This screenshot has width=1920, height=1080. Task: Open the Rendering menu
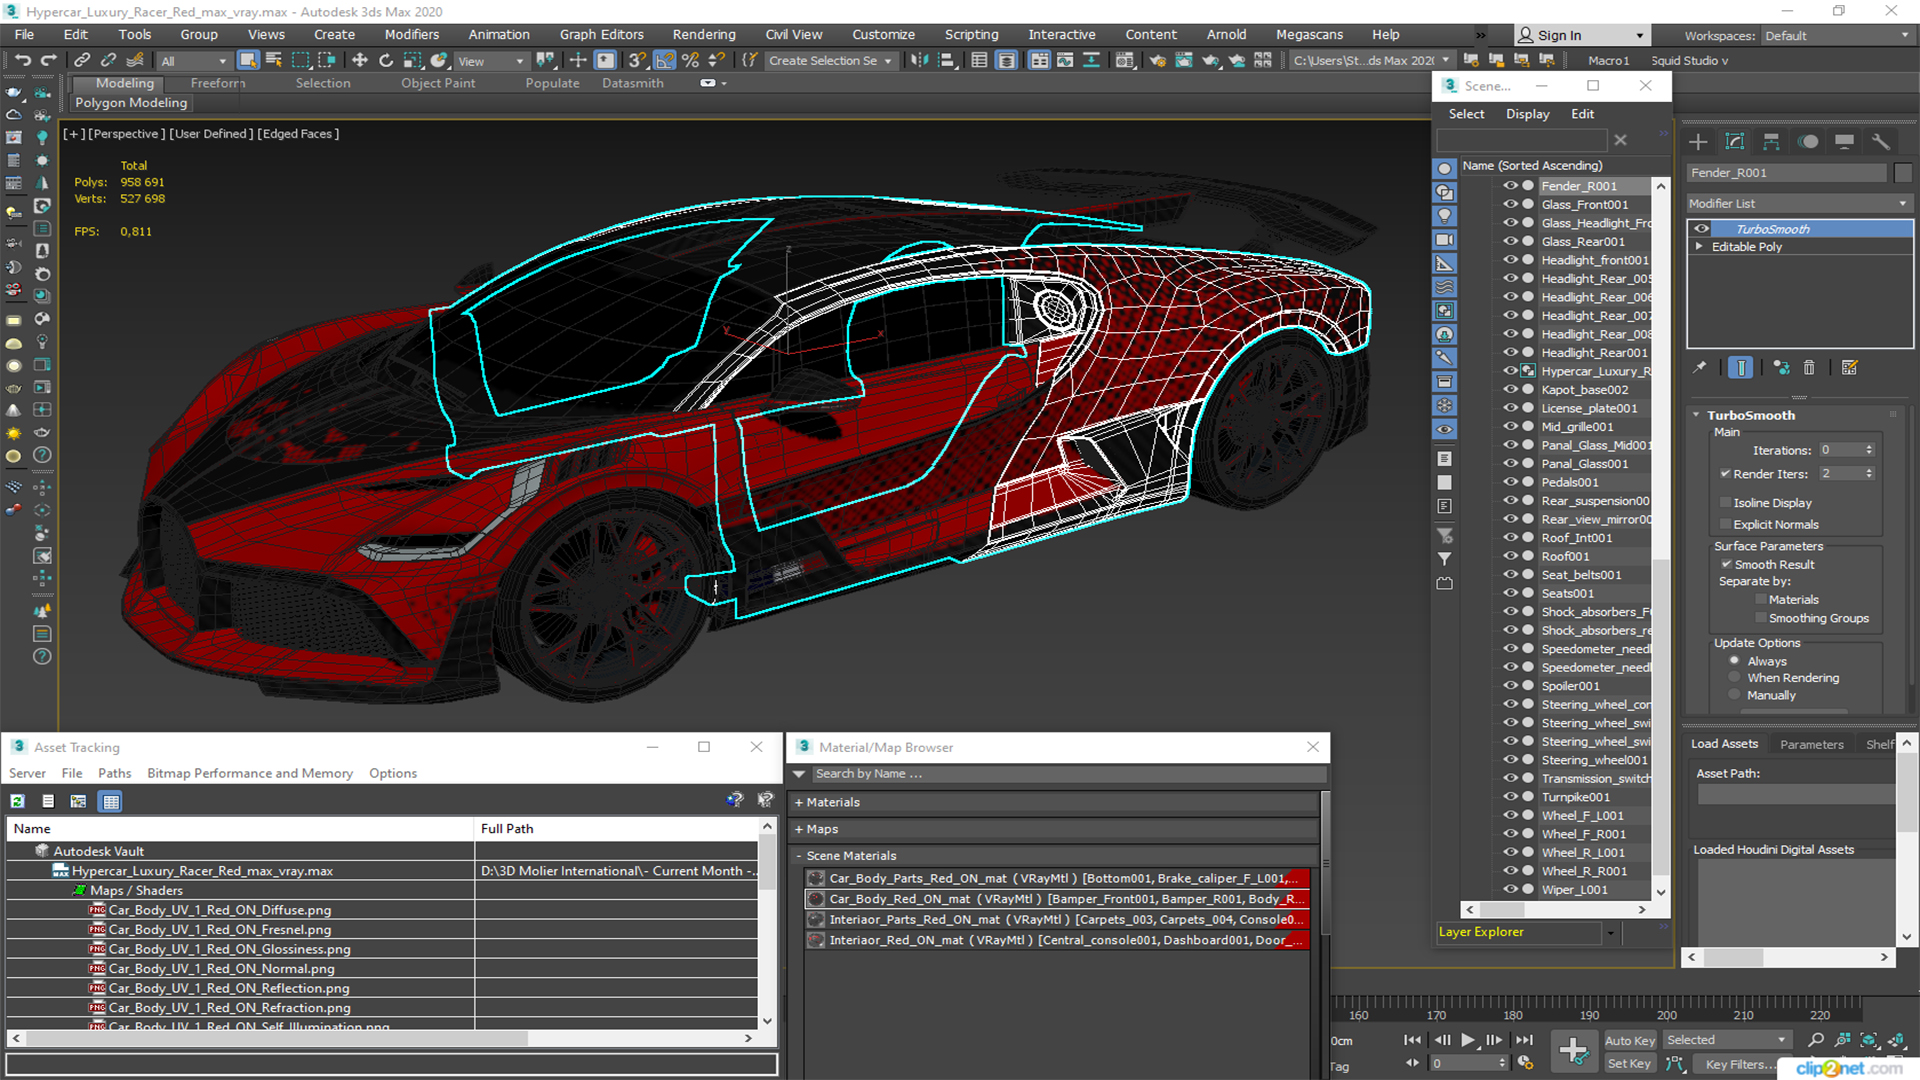[703, 35]
